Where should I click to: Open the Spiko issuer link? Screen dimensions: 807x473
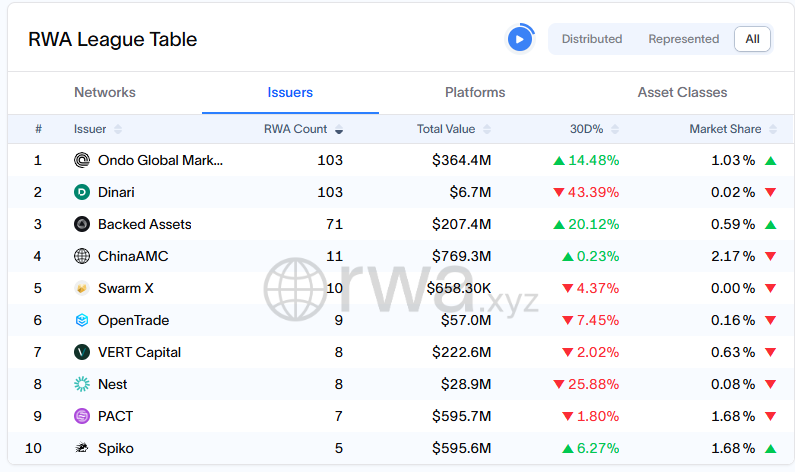(116, 448)
